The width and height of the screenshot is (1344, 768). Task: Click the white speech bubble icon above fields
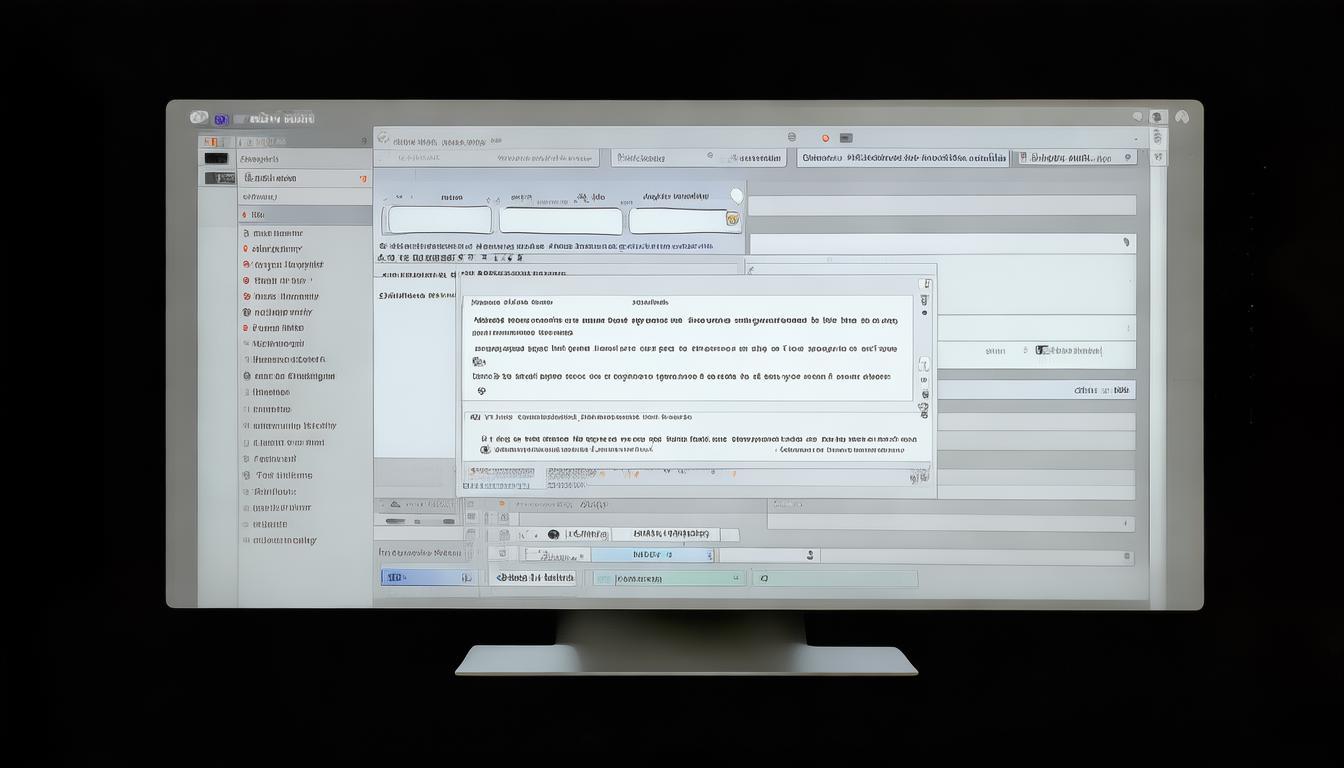pos(737,196)
